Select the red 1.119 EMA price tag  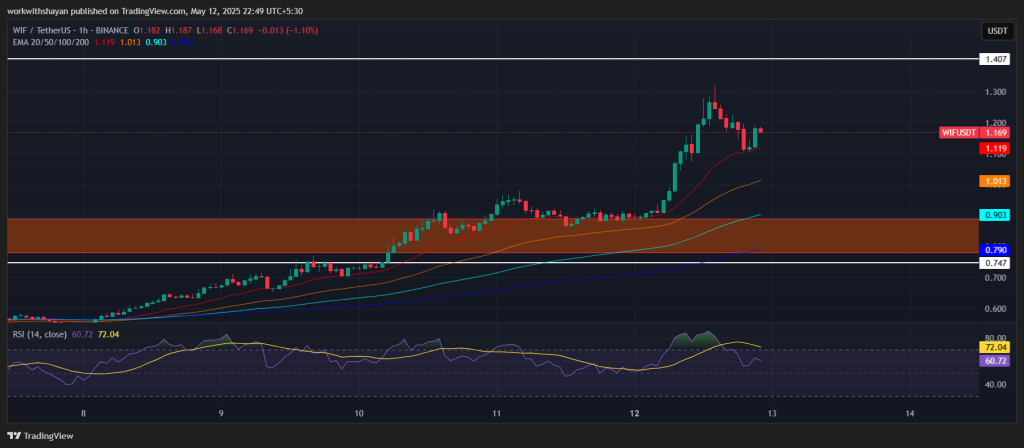pyautogui.click(x=996, y=146)
